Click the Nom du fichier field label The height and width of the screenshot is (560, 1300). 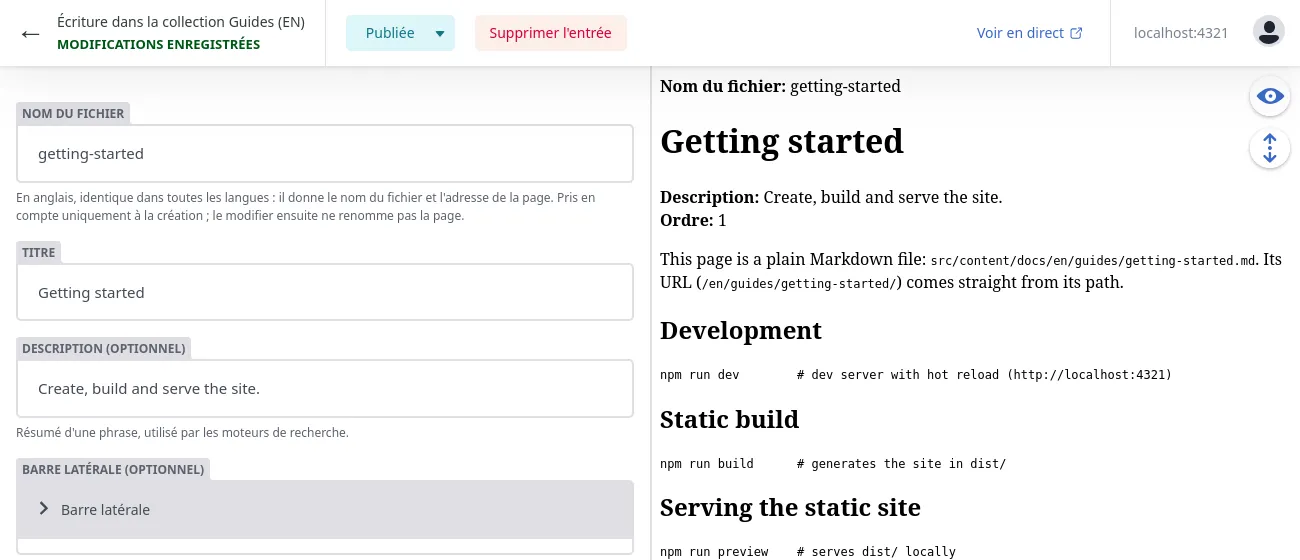click(73, 114)
